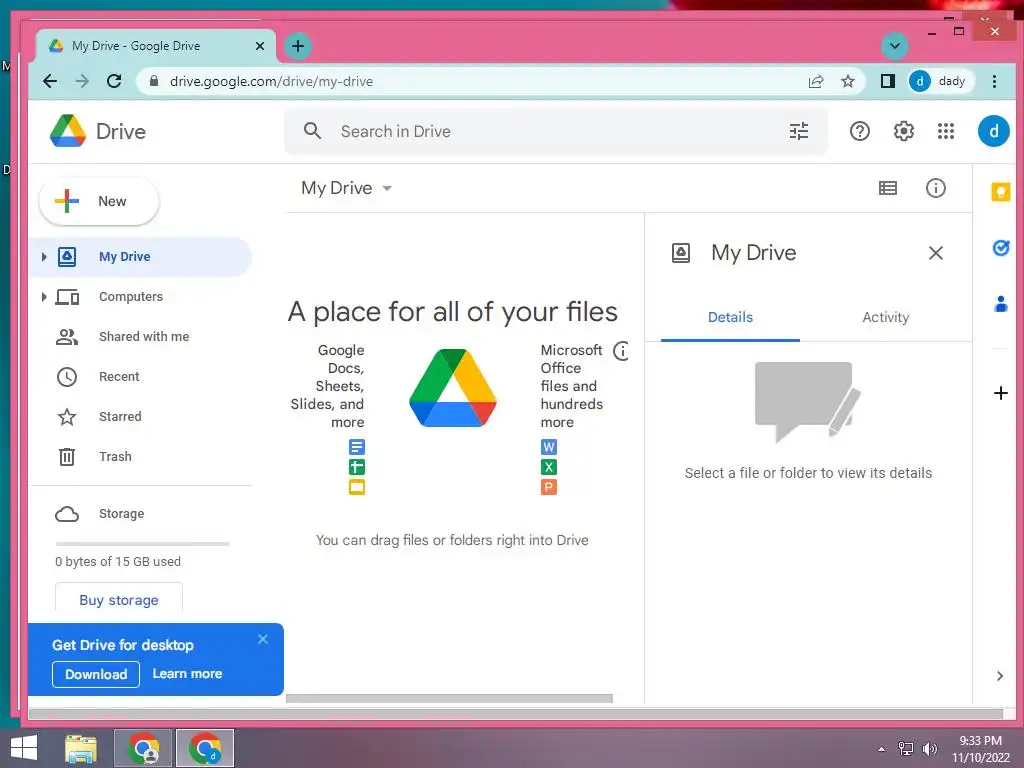Image resolution: width=1024 pixels, height=768 pixels.
Task: Get add-ons with plus icon
Action: (x=1000, y=393)
